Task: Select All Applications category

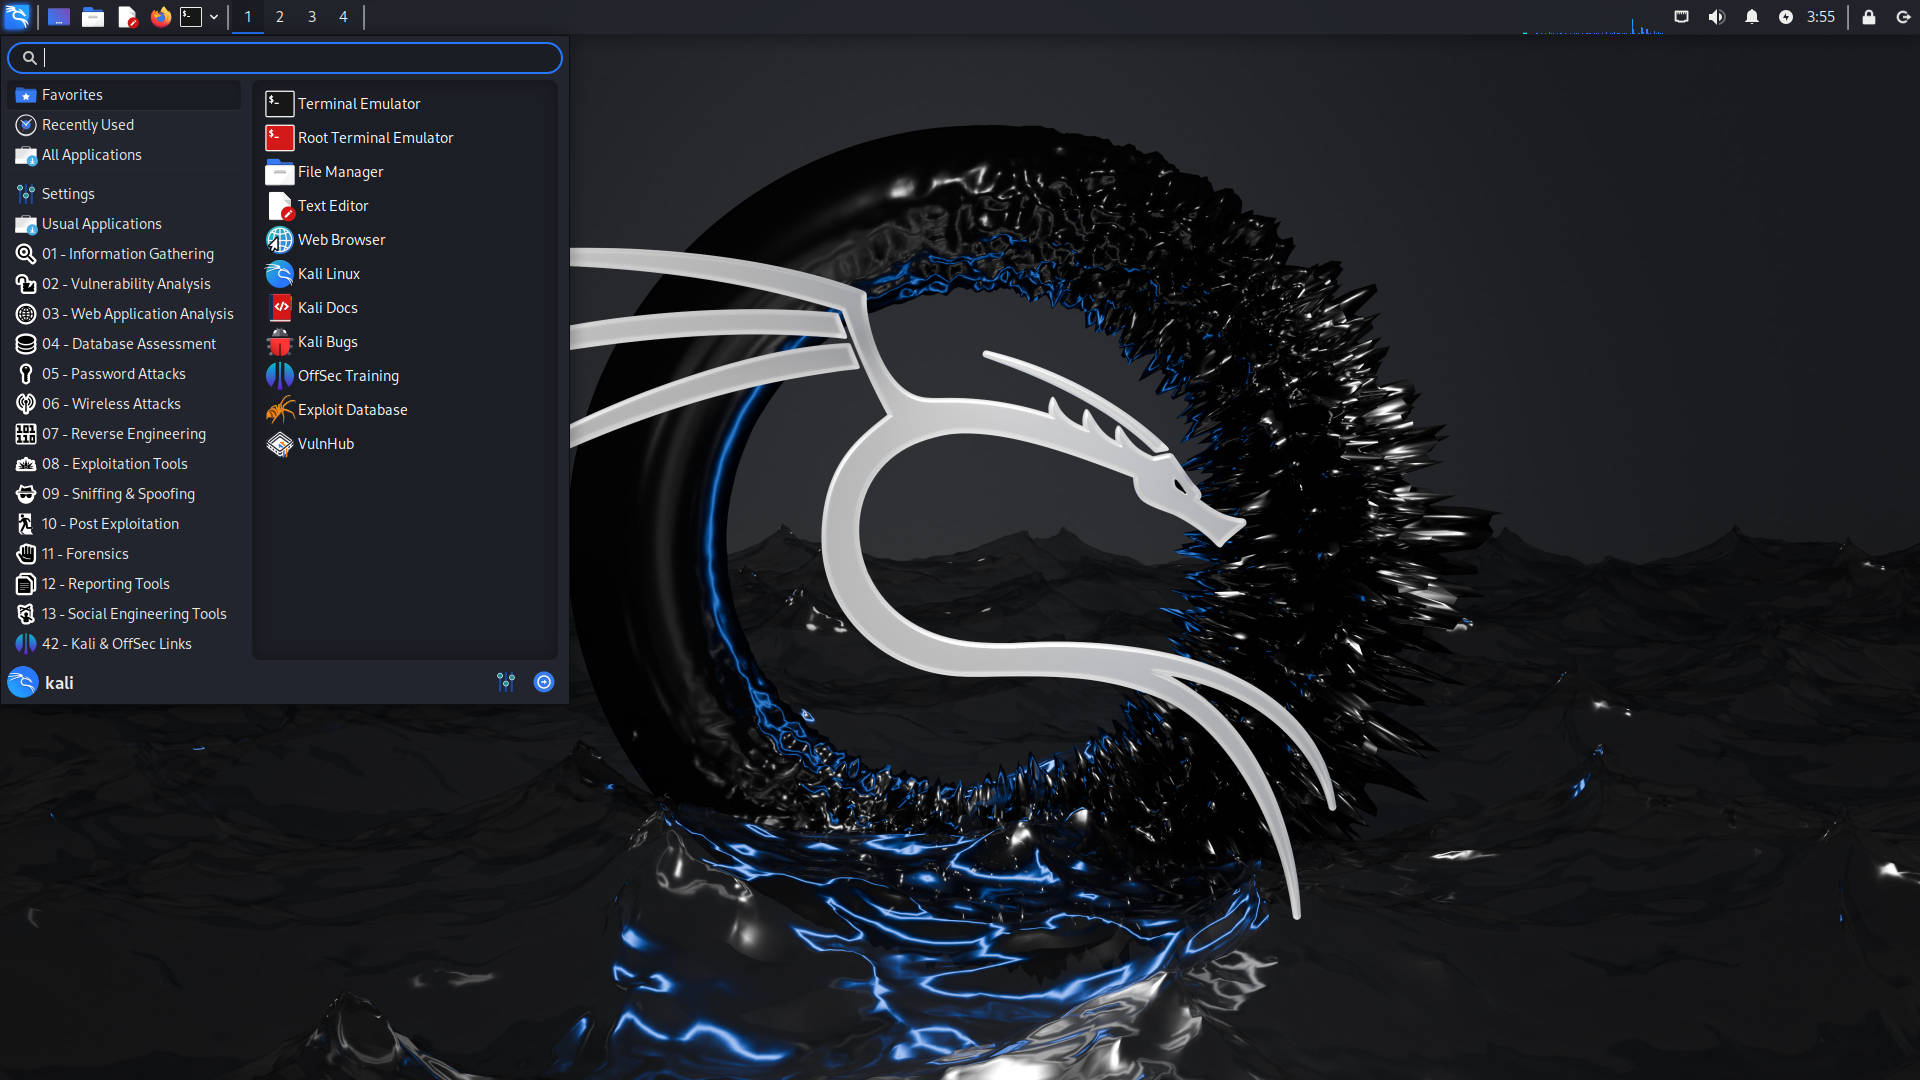Action: (x=91, y=154)
